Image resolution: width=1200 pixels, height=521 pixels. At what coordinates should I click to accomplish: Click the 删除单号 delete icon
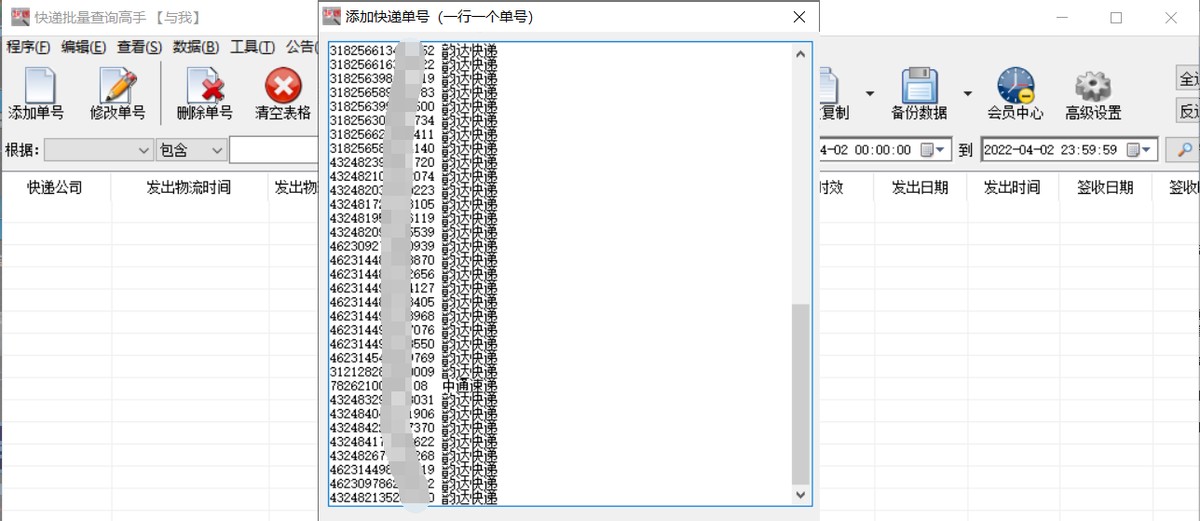click(204, 93)
